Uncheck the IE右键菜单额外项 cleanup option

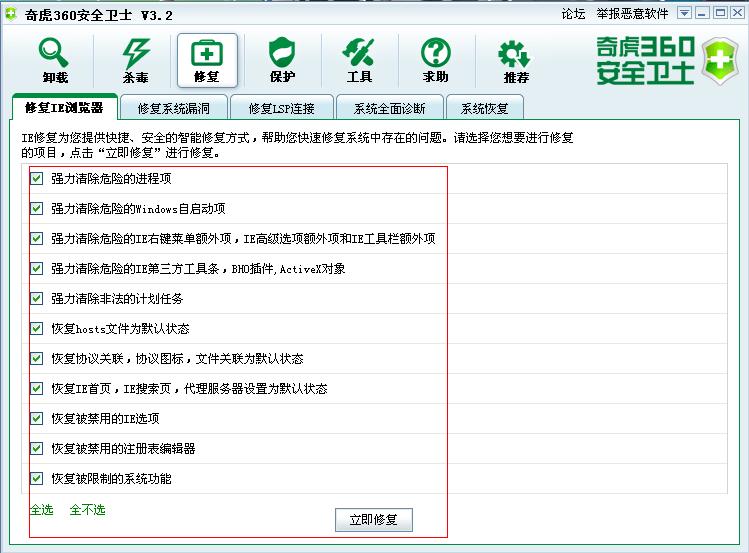[x=37, y=239]
